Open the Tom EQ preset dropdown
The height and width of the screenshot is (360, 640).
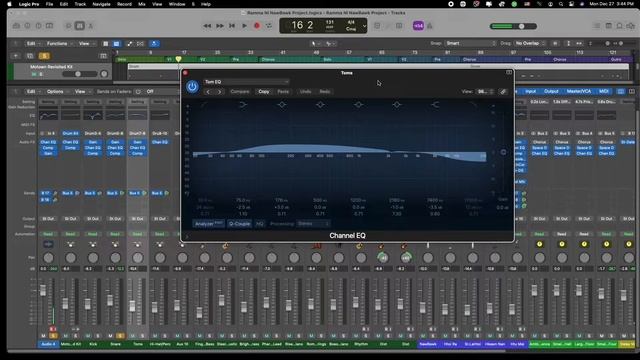tap(246, 82)
